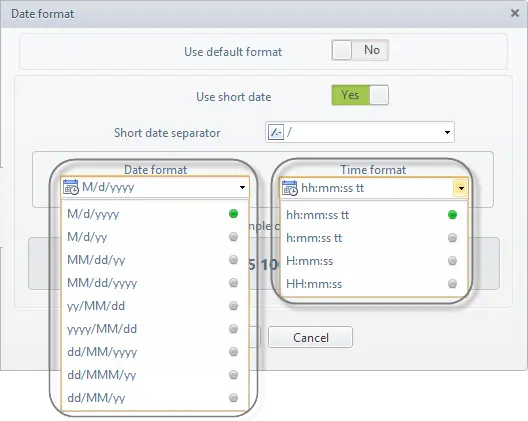The image size is (528, 421).
Task: Select the radio dot beside h:mm:ss tt
Action: [453, 238]
